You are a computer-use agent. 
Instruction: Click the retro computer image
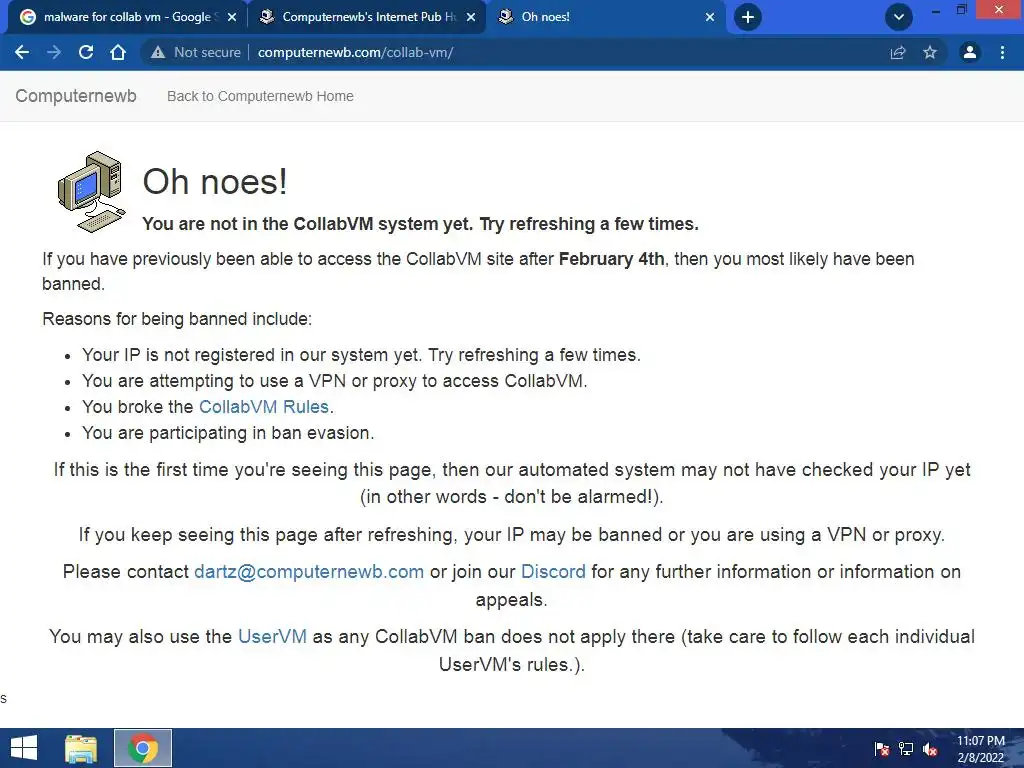coord(91,191)
